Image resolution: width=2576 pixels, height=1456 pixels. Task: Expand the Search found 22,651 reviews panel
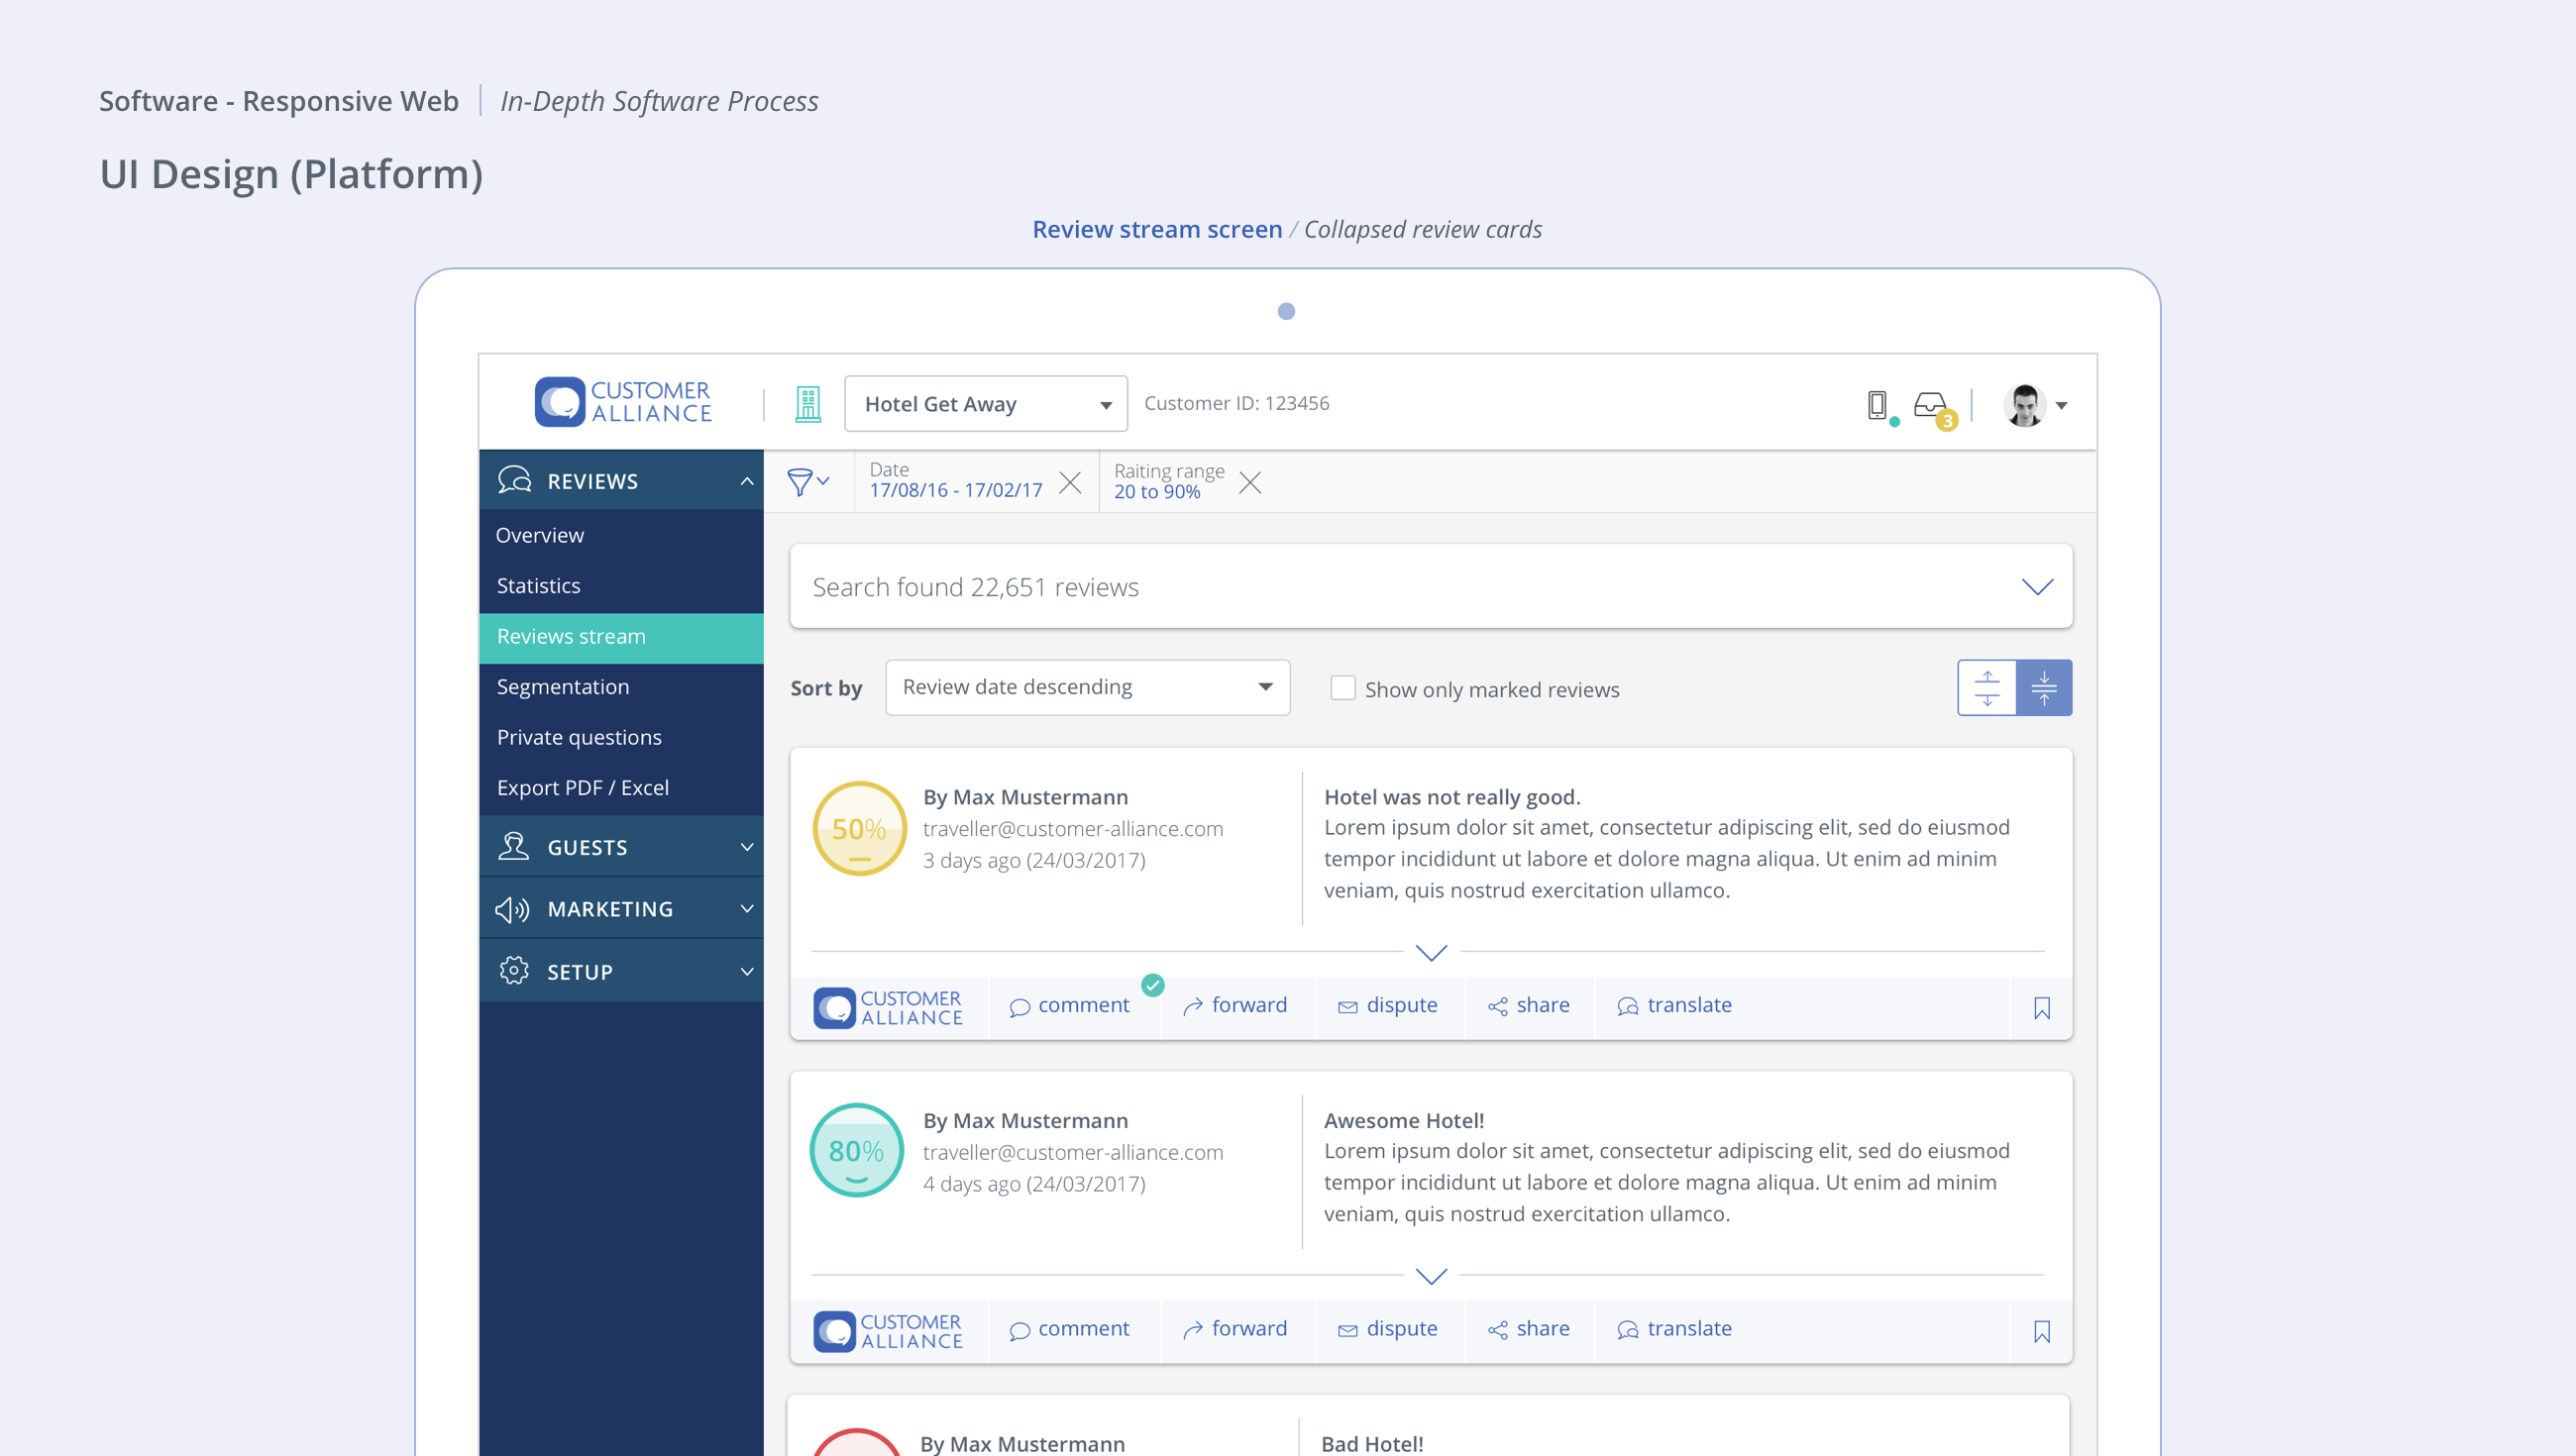[x=2037, y=587]
